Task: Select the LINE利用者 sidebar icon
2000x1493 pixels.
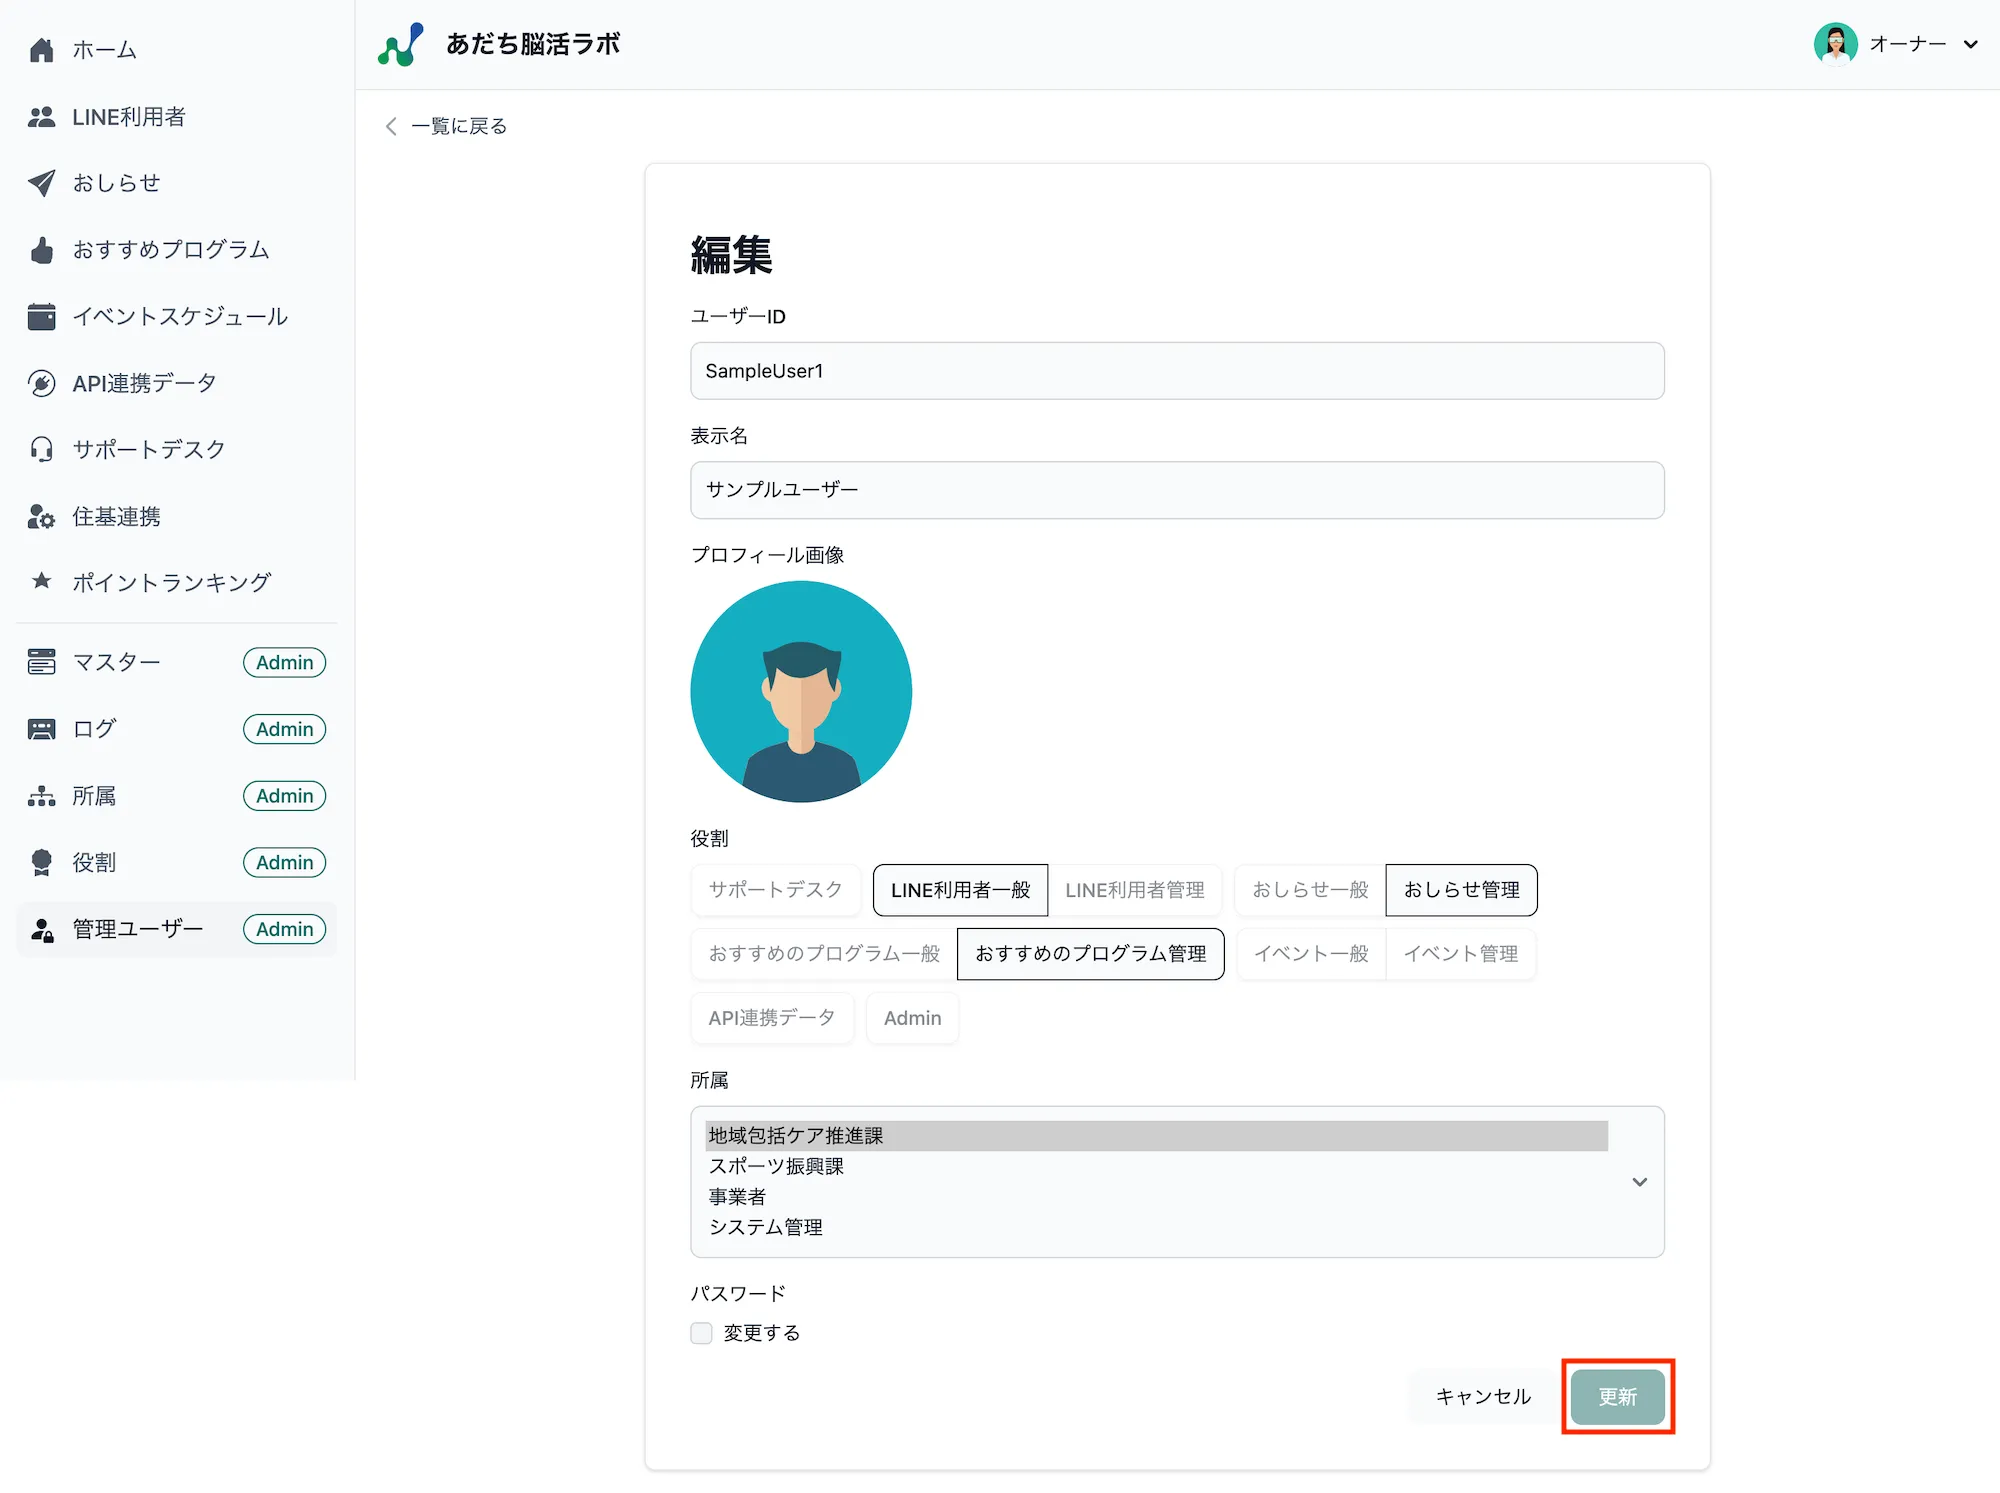Action: click(x=41, y=117)
